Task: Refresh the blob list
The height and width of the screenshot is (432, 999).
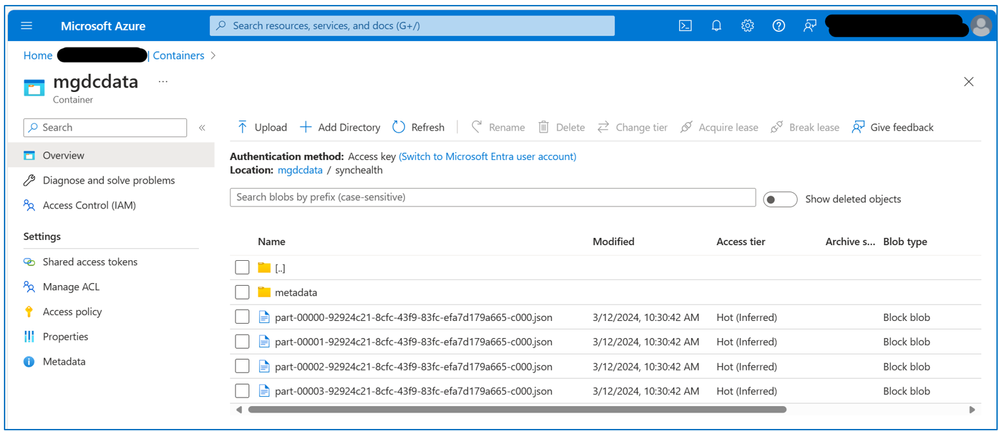Action: [418, 127]
